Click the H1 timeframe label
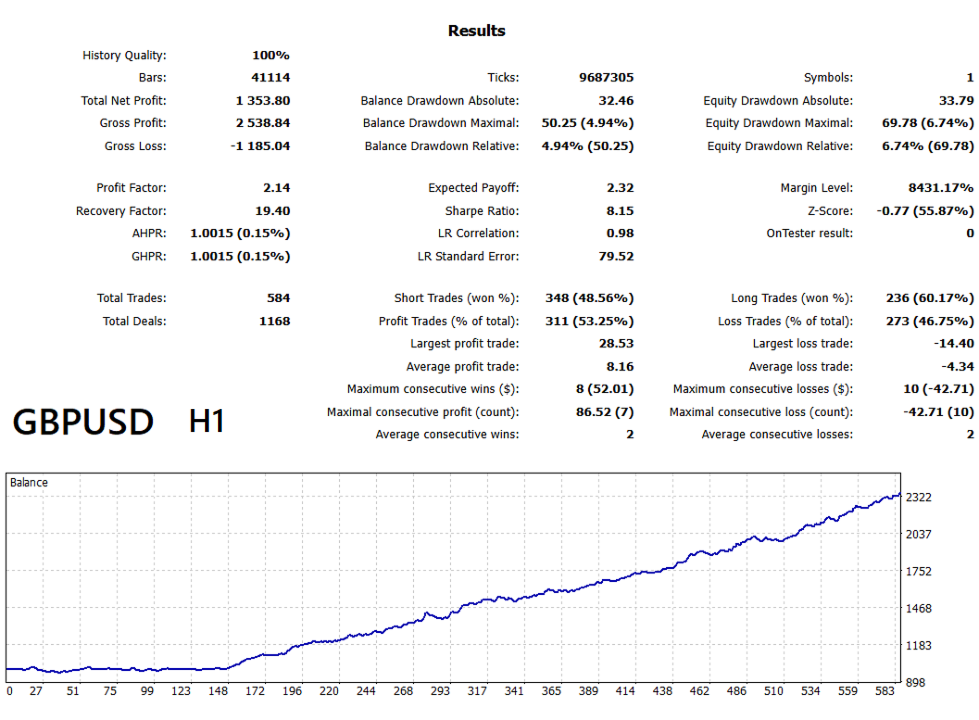The height and width of the screenshot is (720, 979). [207, 422]
